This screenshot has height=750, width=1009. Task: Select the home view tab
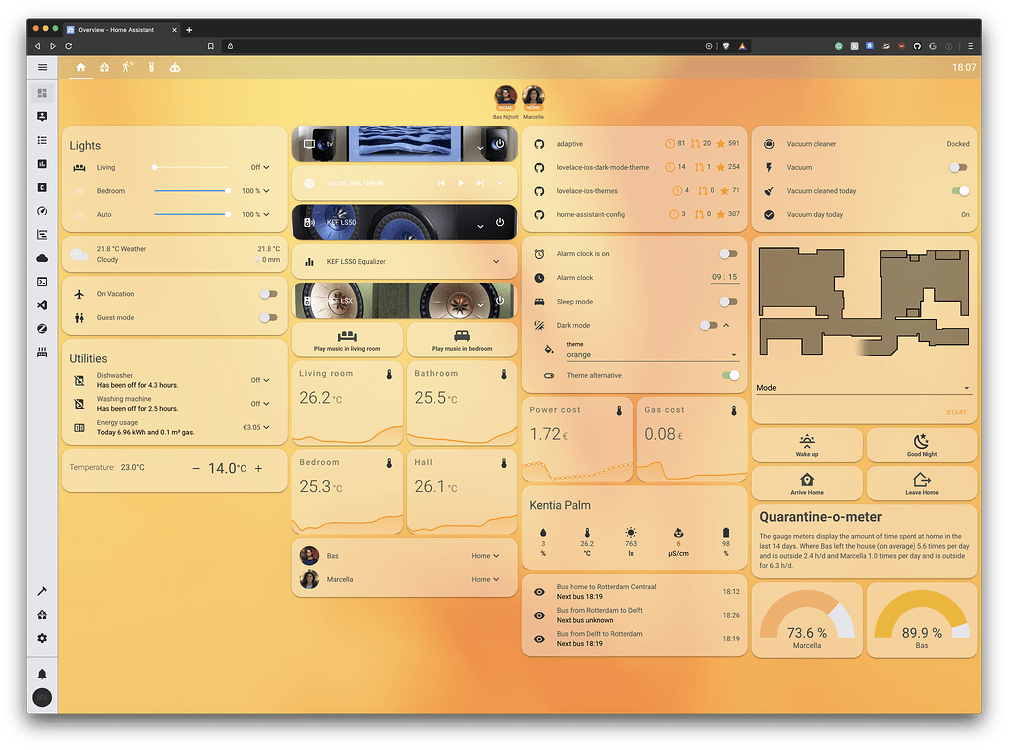point(80,67)
